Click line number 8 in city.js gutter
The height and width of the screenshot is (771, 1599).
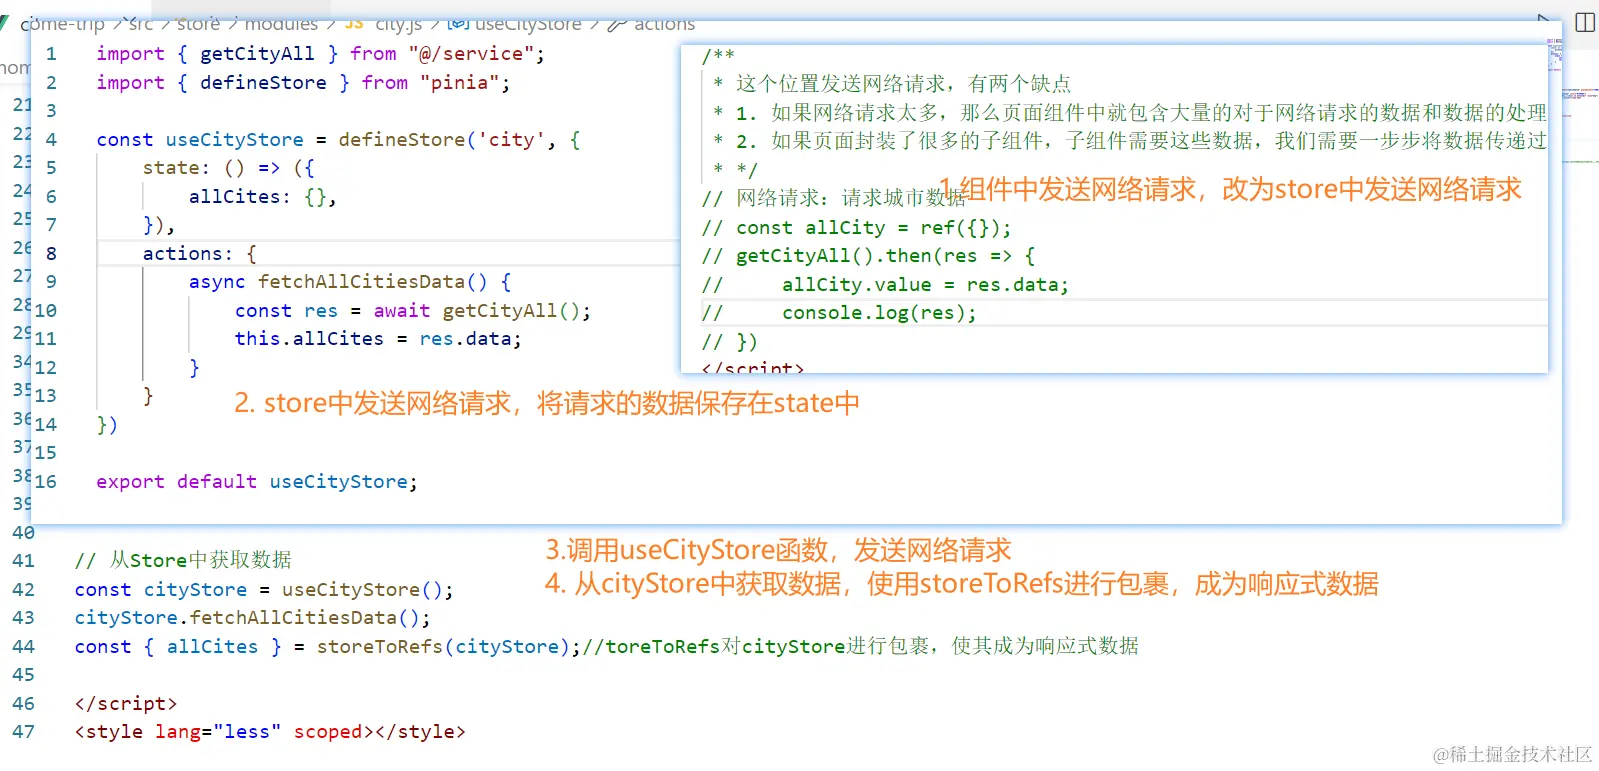[x=51, y=253]
